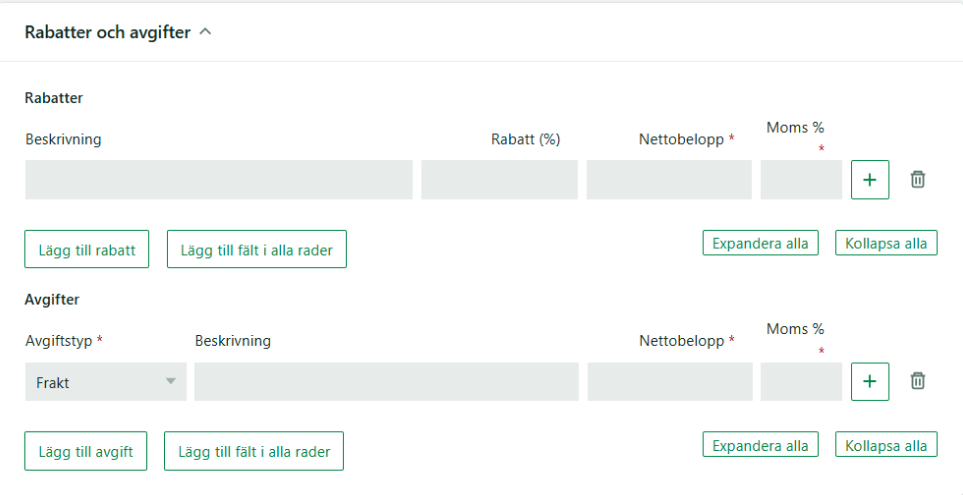The image size is (963, 495).
Task: Delete the Avgifter row with trash icon
Action: point(917,381)
